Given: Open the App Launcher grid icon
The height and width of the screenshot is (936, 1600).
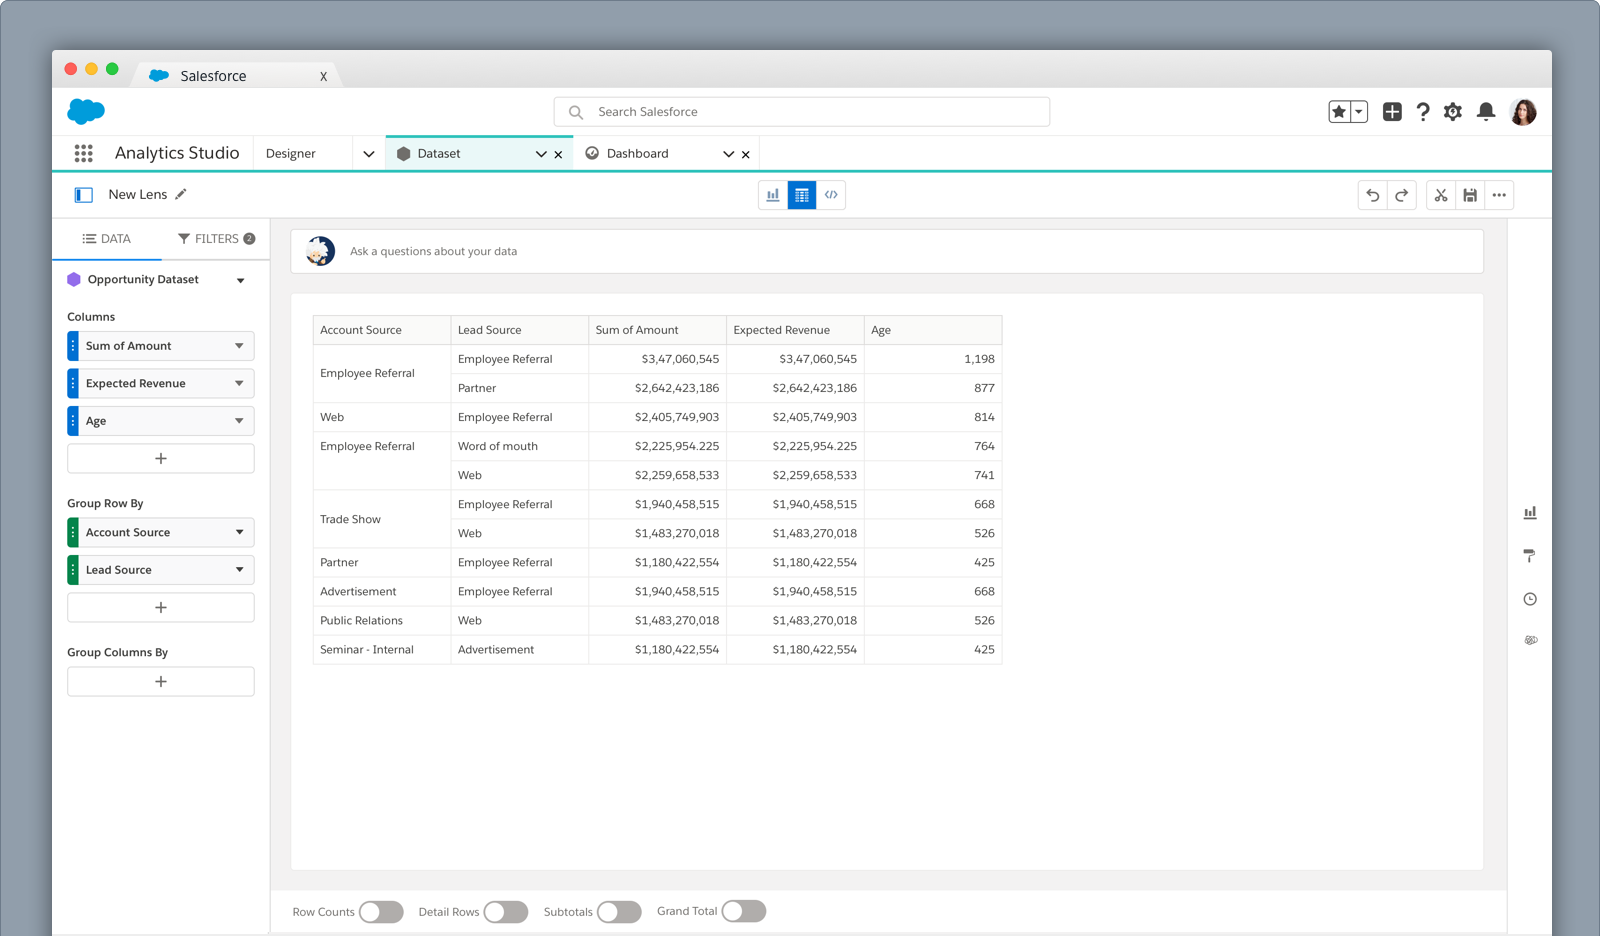Looking at the screenshot, I should (x=84, y=153).
